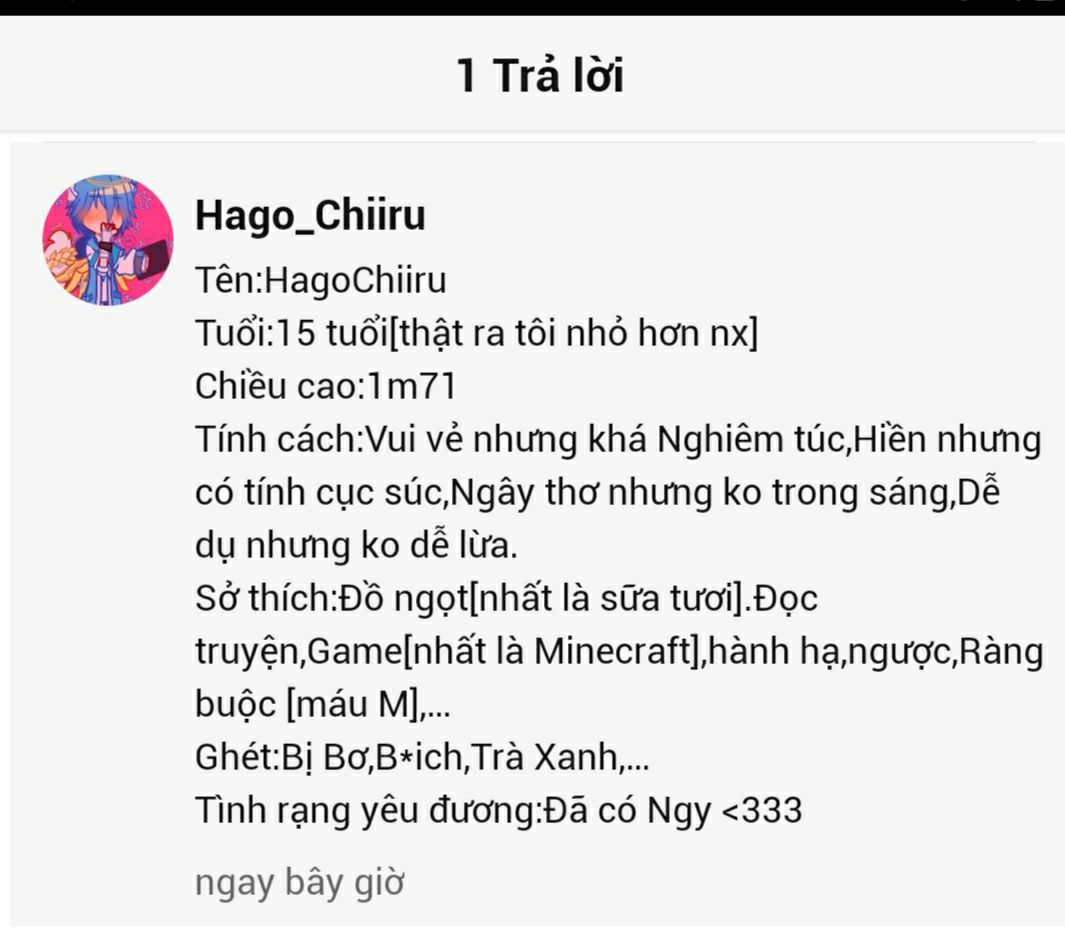The height and width of the screenshot is (934, 1065).
Task: Click the word "Nghiêm túc" in the reply
Action: coord(750,440)
